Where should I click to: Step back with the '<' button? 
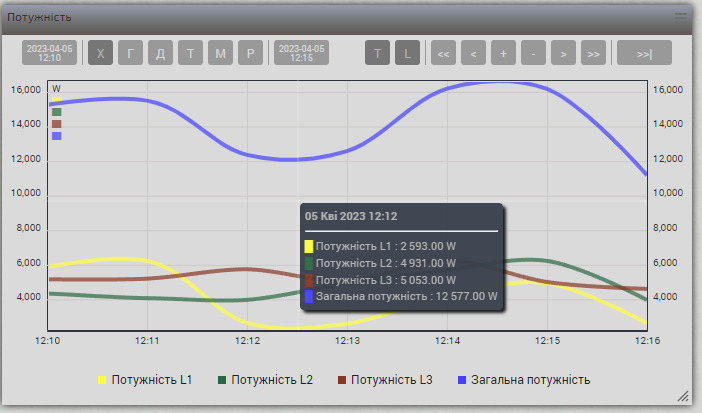tap(473, 53)
